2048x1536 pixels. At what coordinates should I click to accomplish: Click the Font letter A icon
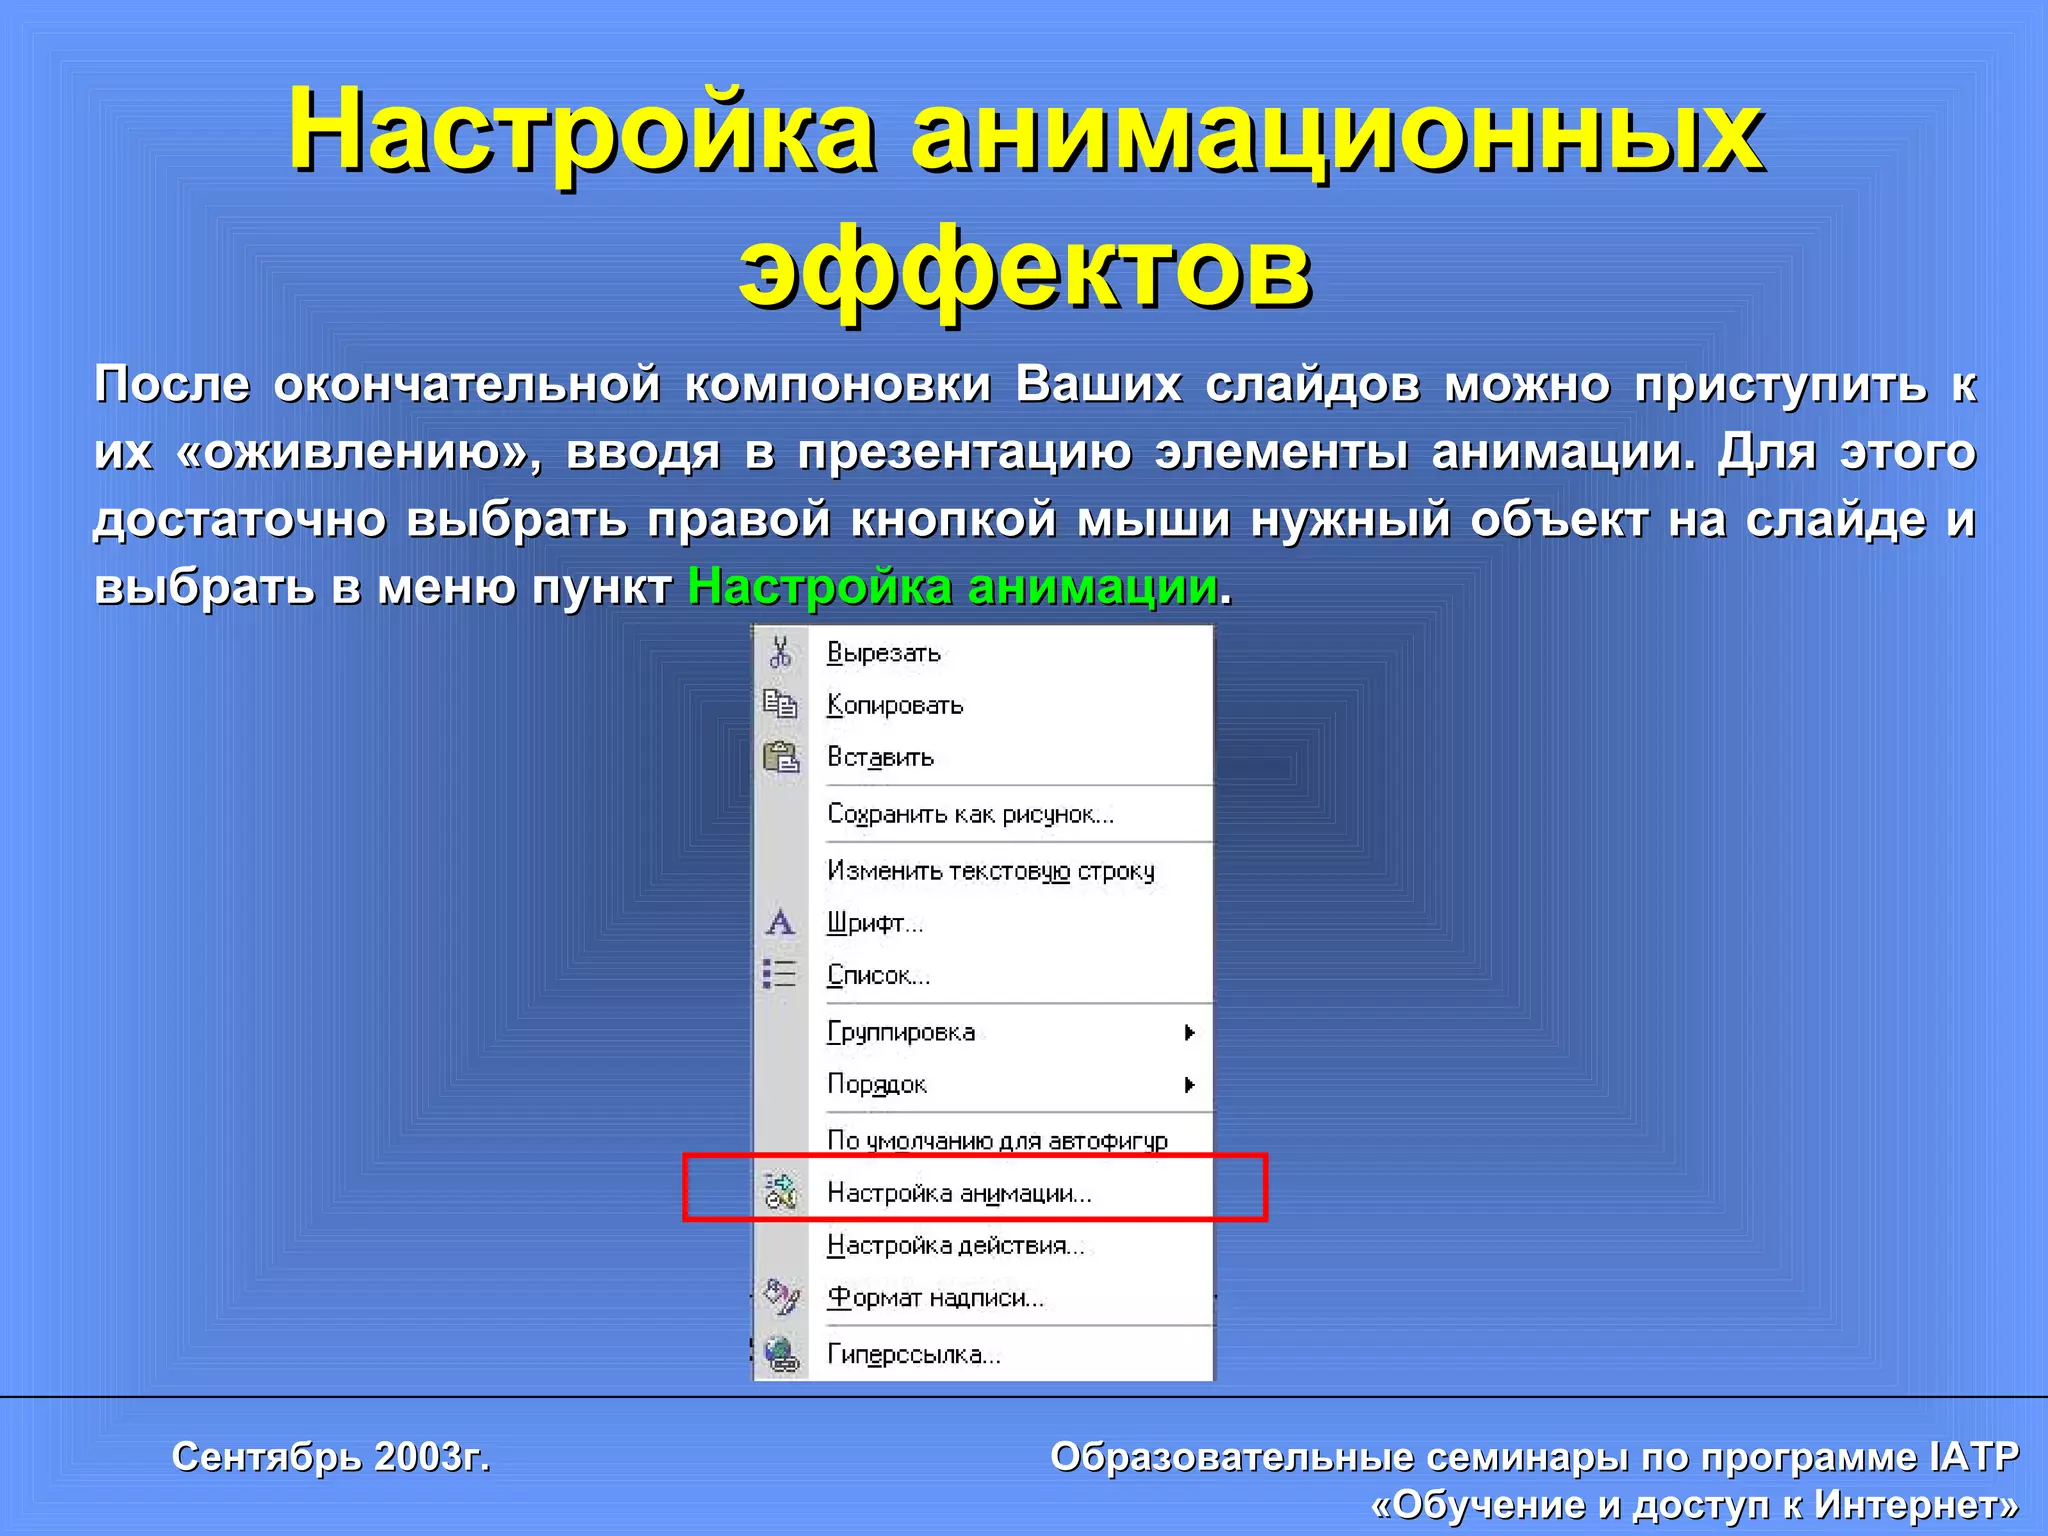click(x=780, y=922)
